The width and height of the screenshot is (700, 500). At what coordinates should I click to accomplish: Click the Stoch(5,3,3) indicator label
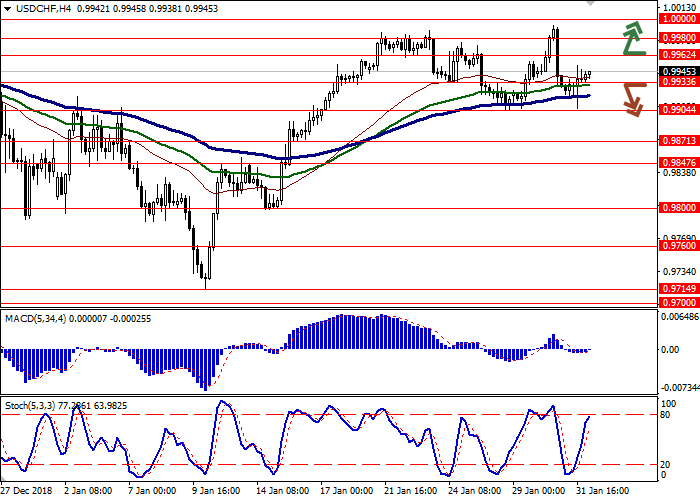point(30,406)
